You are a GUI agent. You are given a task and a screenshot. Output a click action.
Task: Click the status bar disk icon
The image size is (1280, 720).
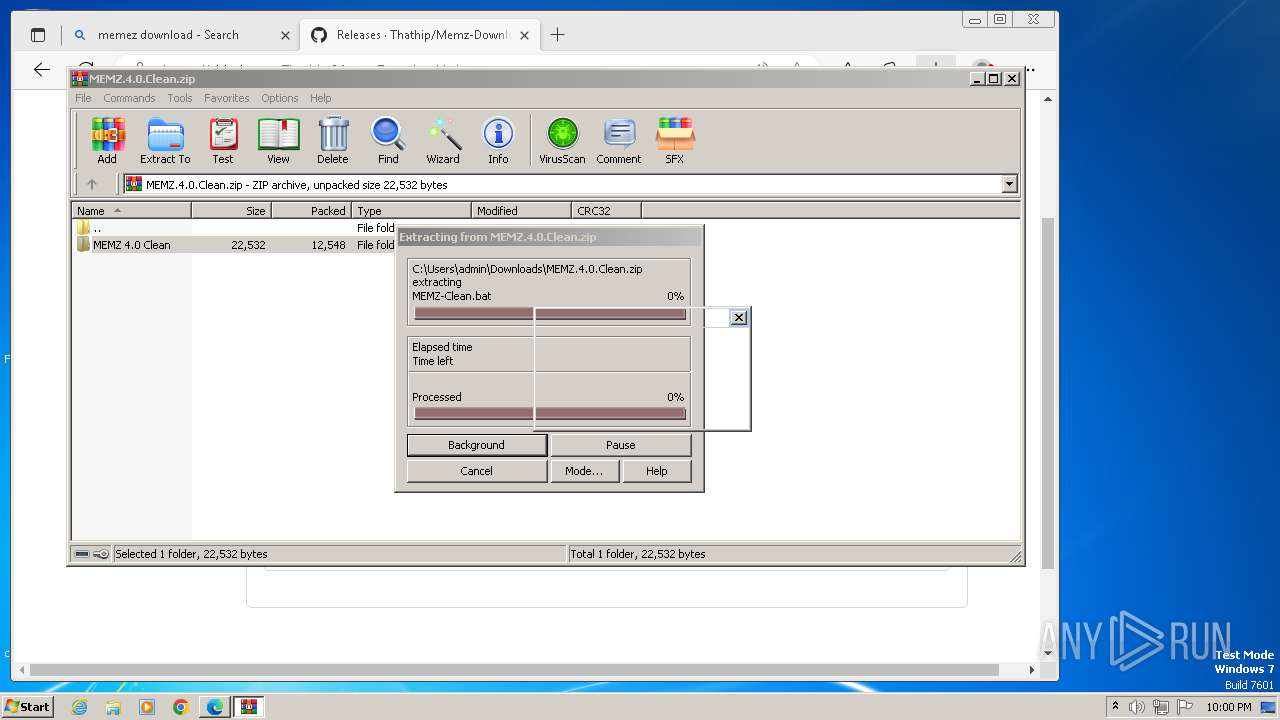pyautogui.click(x=82, y=554)
